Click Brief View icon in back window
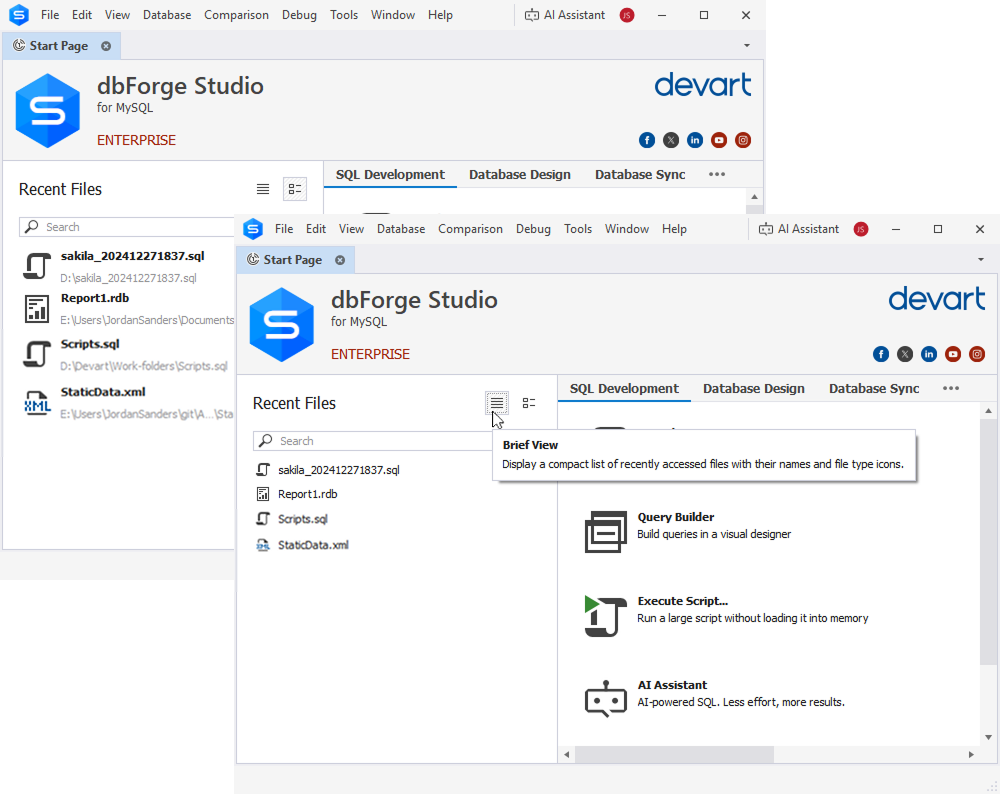The image size is (1000, 794). [263, 189]
